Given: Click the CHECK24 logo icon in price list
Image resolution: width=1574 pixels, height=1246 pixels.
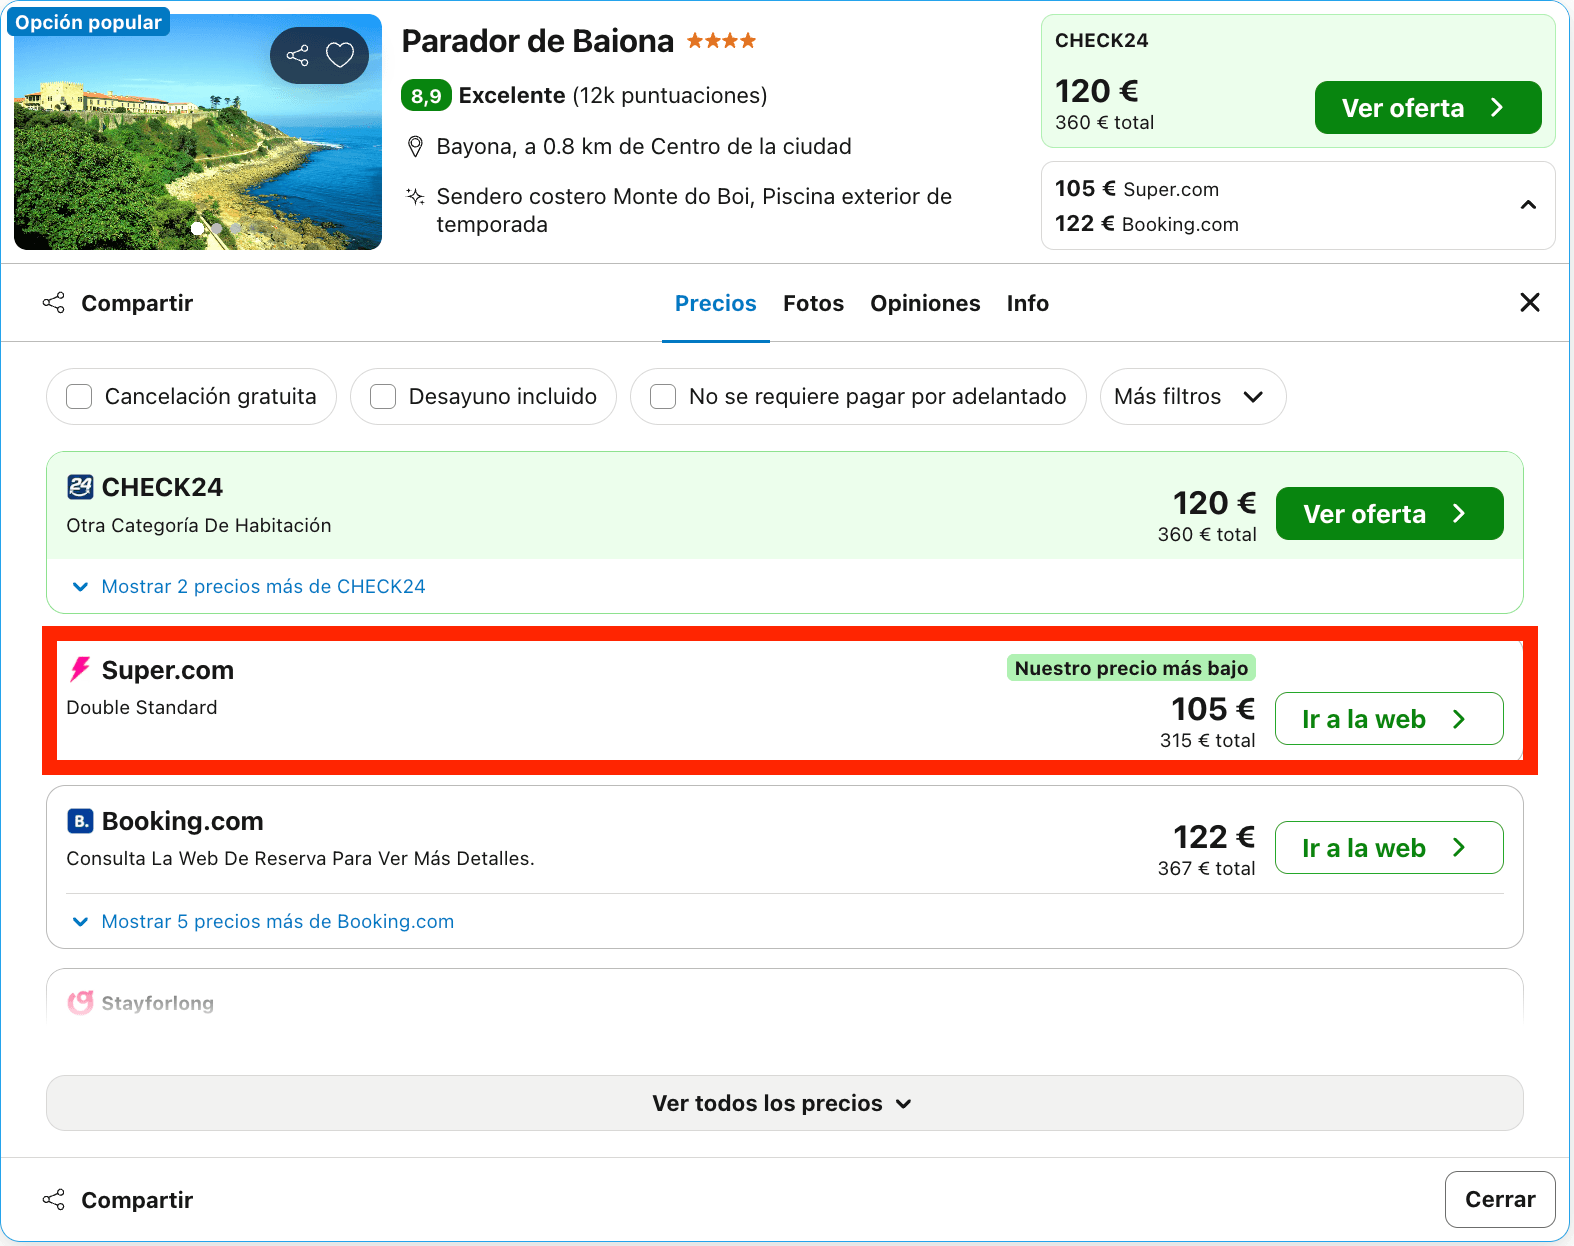Looking at the screenshot, I should pyautogui.click(x=80, y=487).
